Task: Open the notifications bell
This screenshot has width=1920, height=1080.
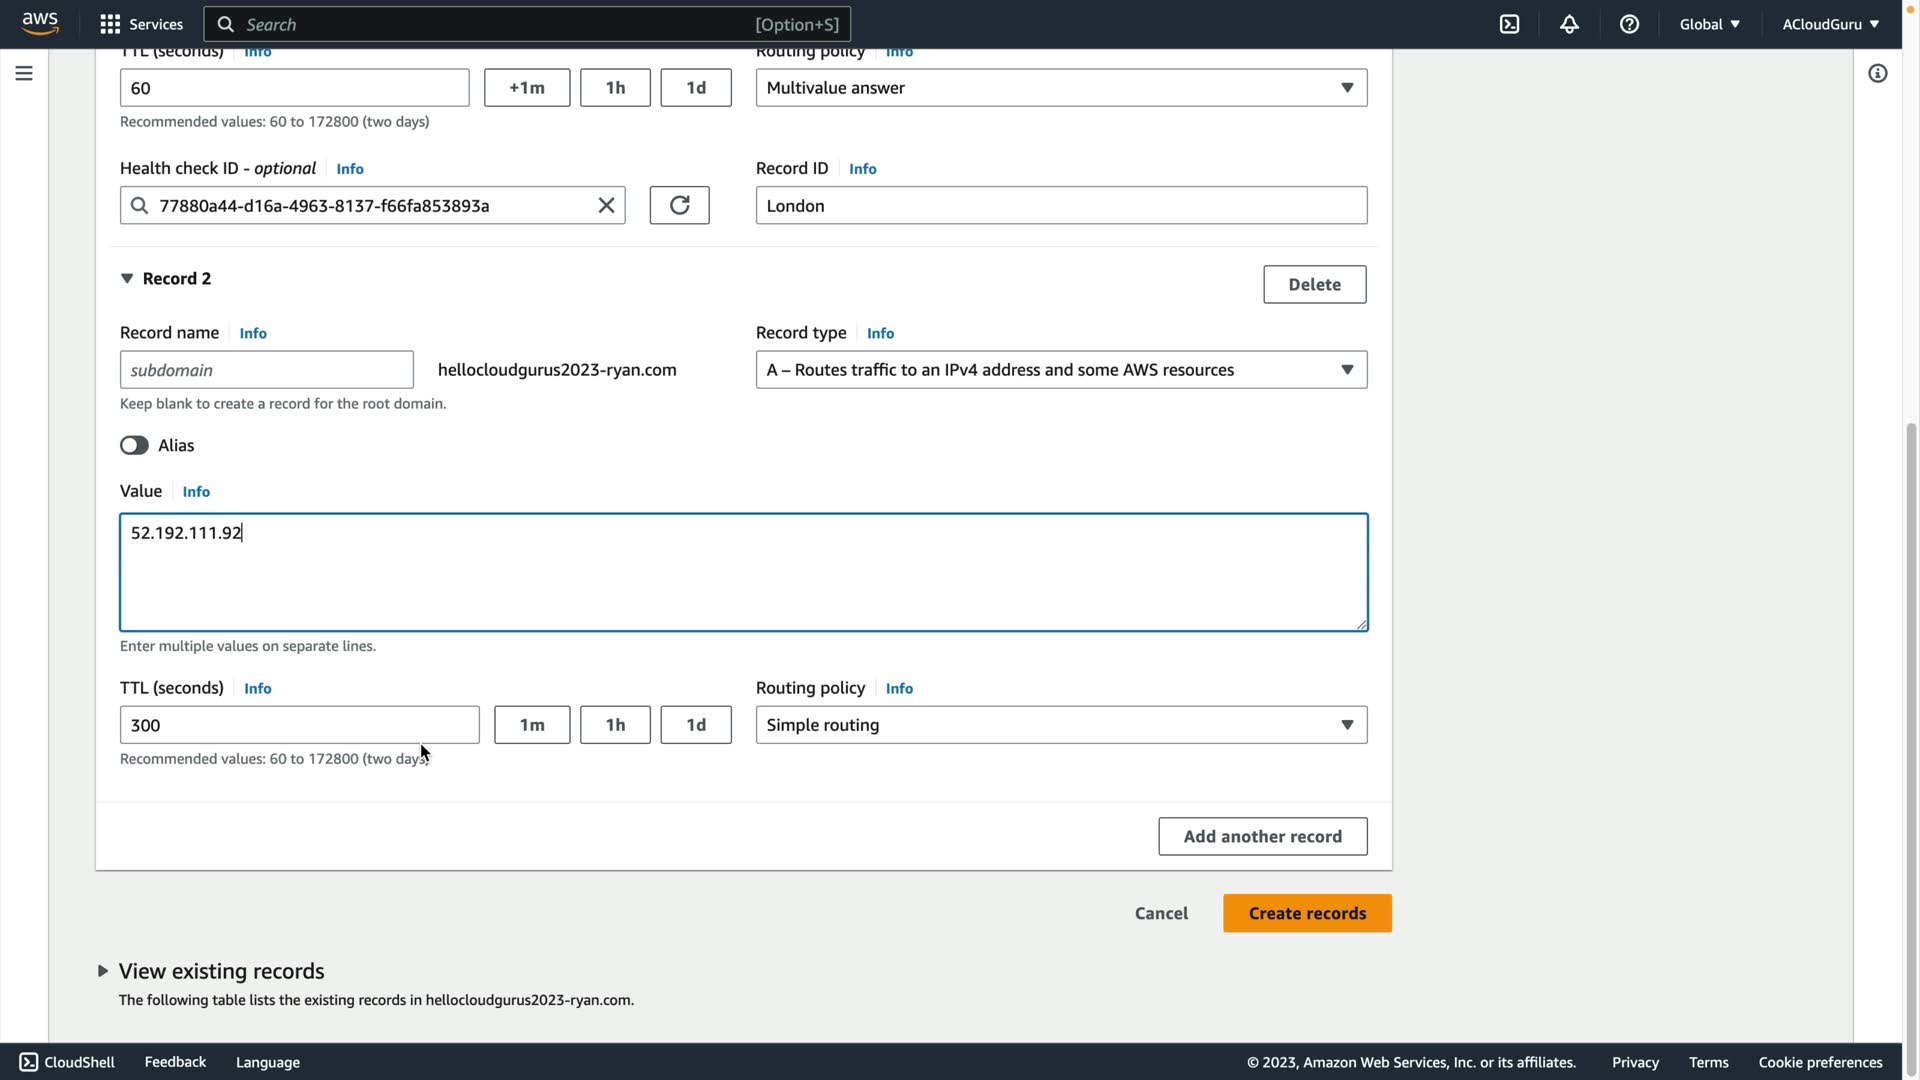Action: click(1569, 24)
